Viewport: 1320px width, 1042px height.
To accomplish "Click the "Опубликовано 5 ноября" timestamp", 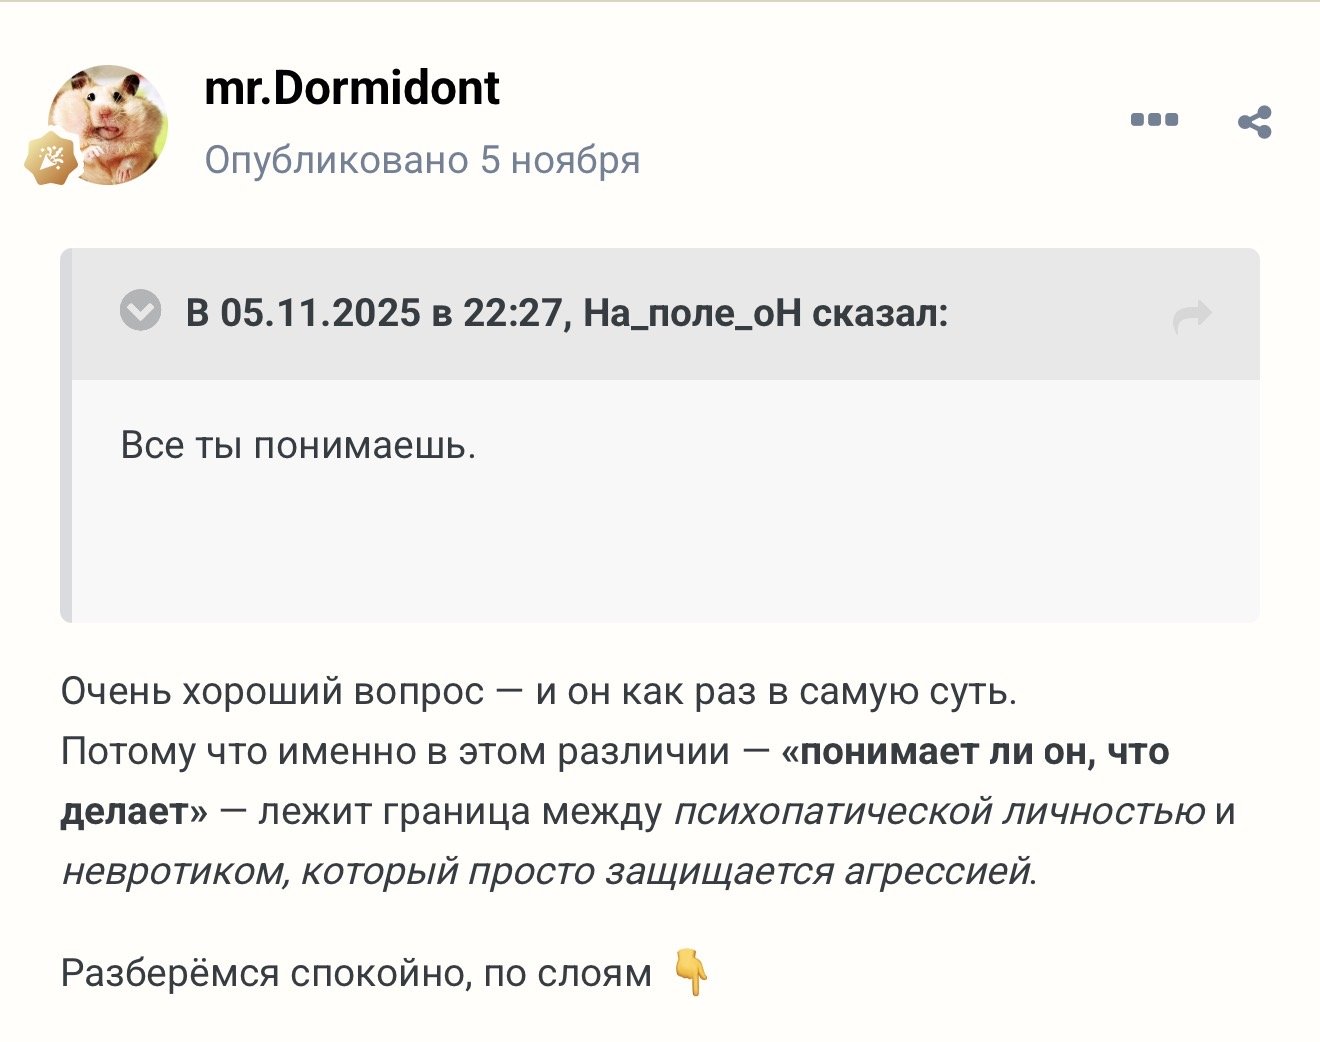I will pos(422,160).
